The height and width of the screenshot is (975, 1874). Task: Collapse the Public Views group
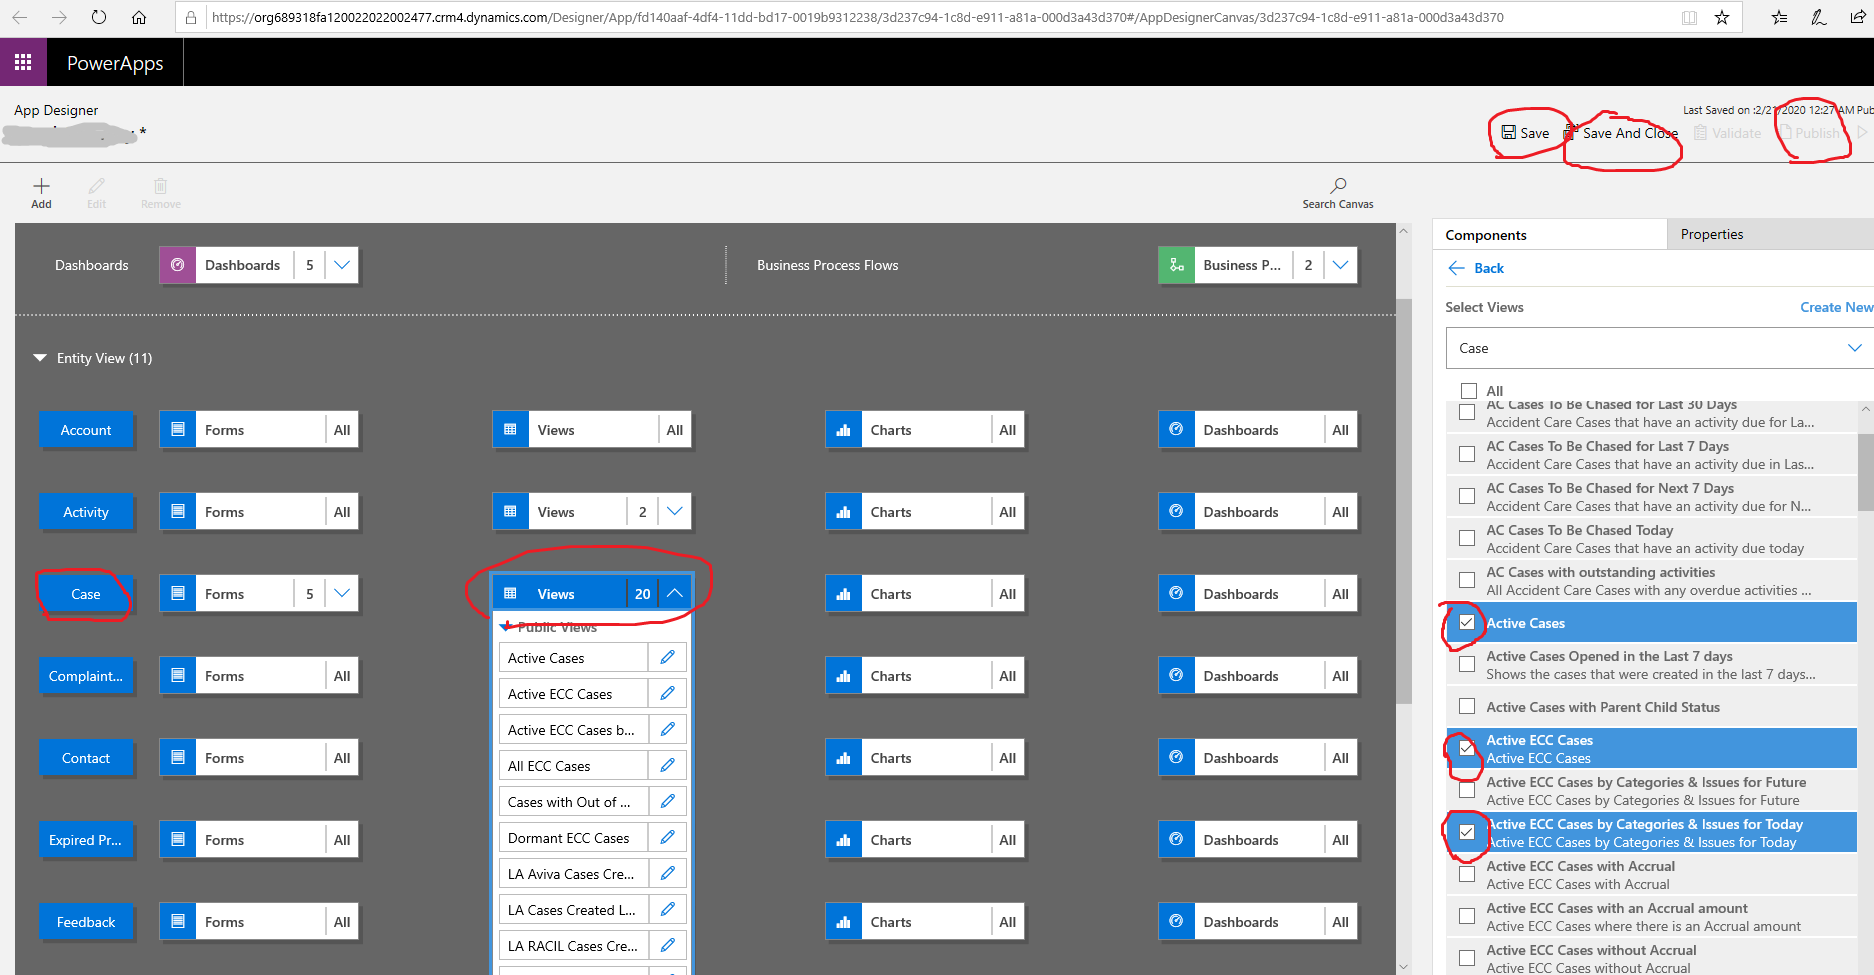(x=508, y=627)
